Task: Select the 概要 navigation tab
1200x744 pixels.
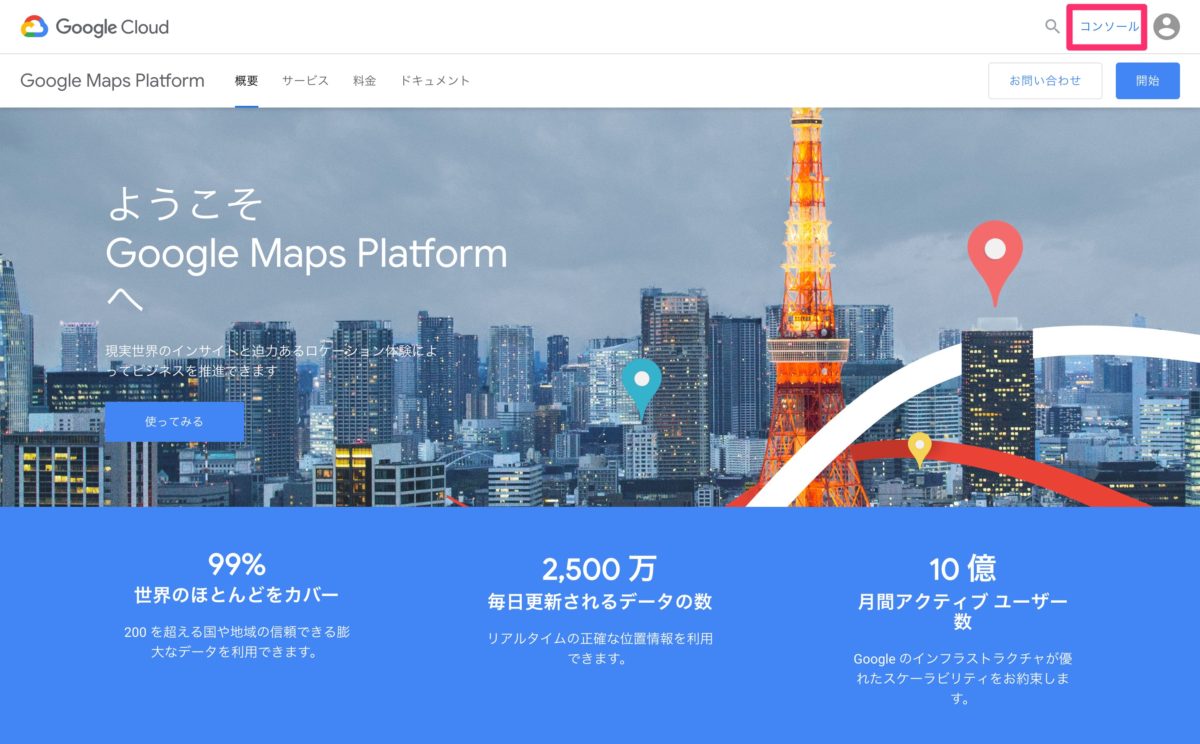Action: pos(247,81)
